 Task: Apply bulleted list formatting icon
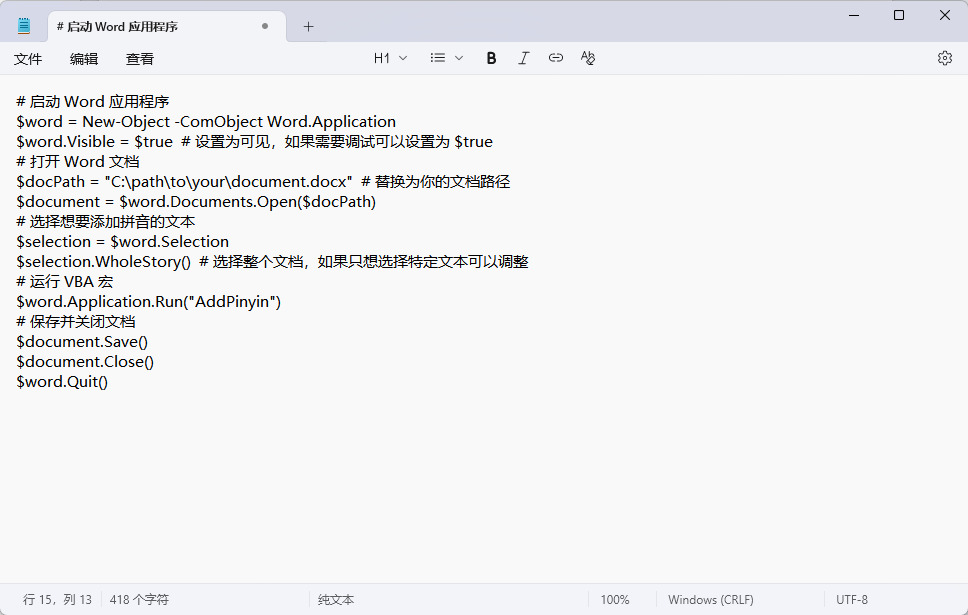438,58
